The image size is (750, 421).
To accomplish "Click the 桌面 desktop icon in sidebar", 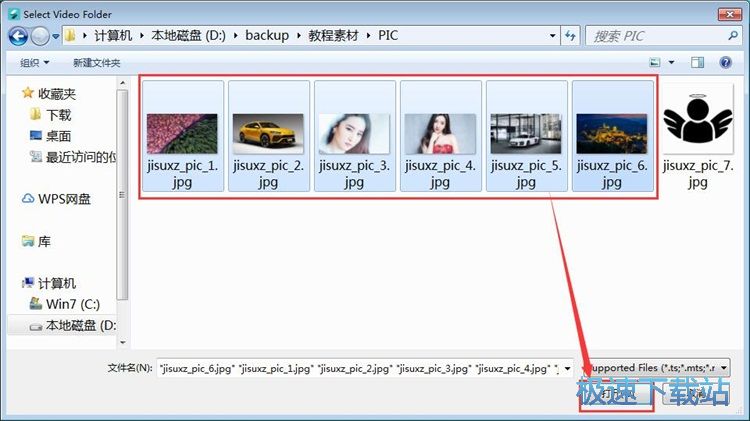I will pos(36,135).
